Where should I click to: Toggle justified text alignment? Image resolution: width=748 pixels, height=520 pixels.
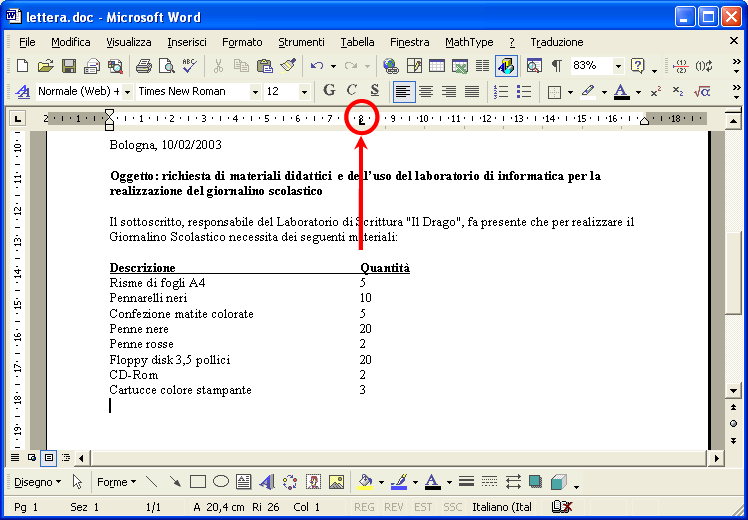coord(472,91)
